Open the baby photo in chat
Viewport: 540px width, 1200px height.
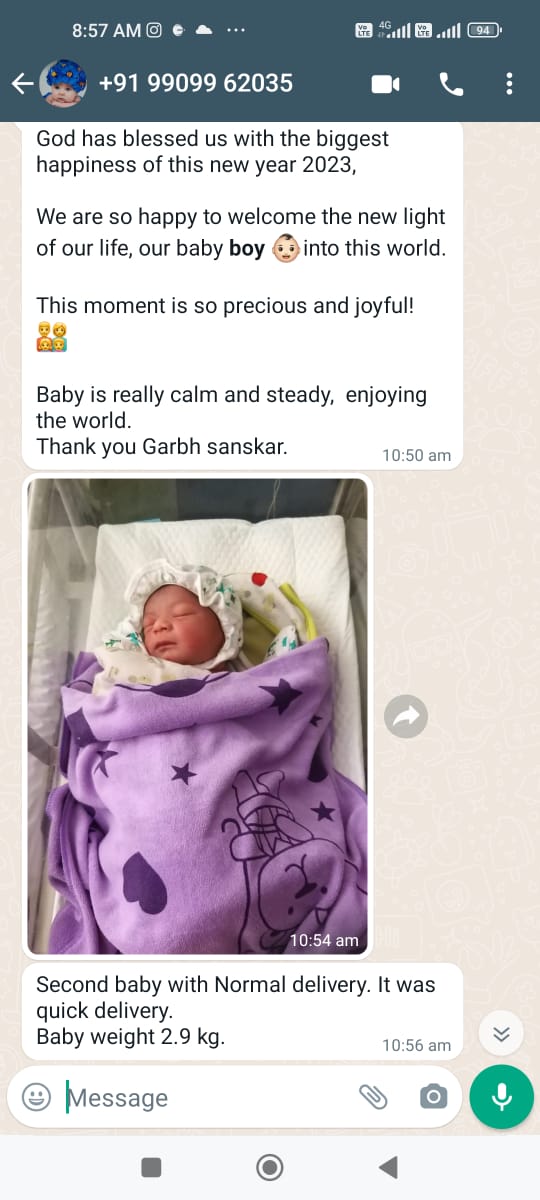coord(197,716)
